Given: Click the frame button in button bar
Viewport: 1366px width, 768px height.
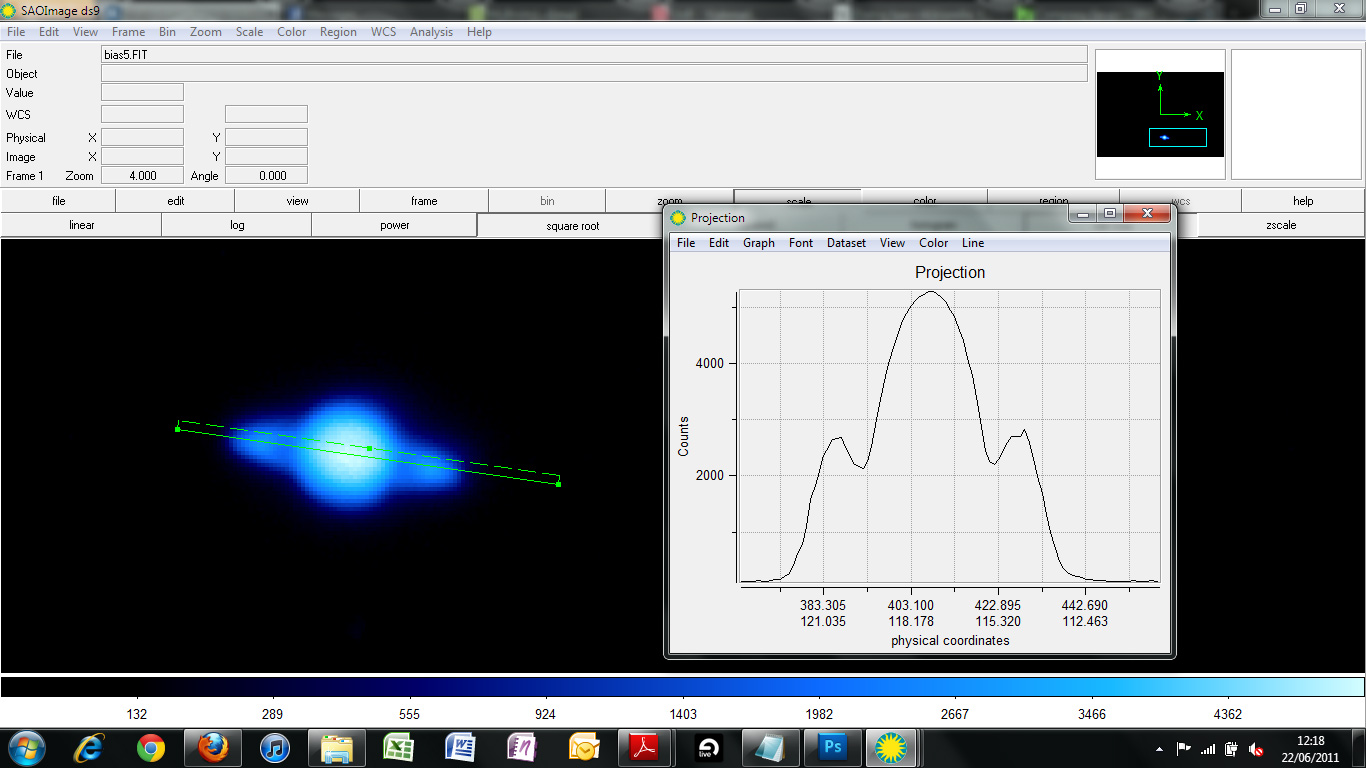Looking at the screenshot, I should pyautogui.click(x=424, y=201).
